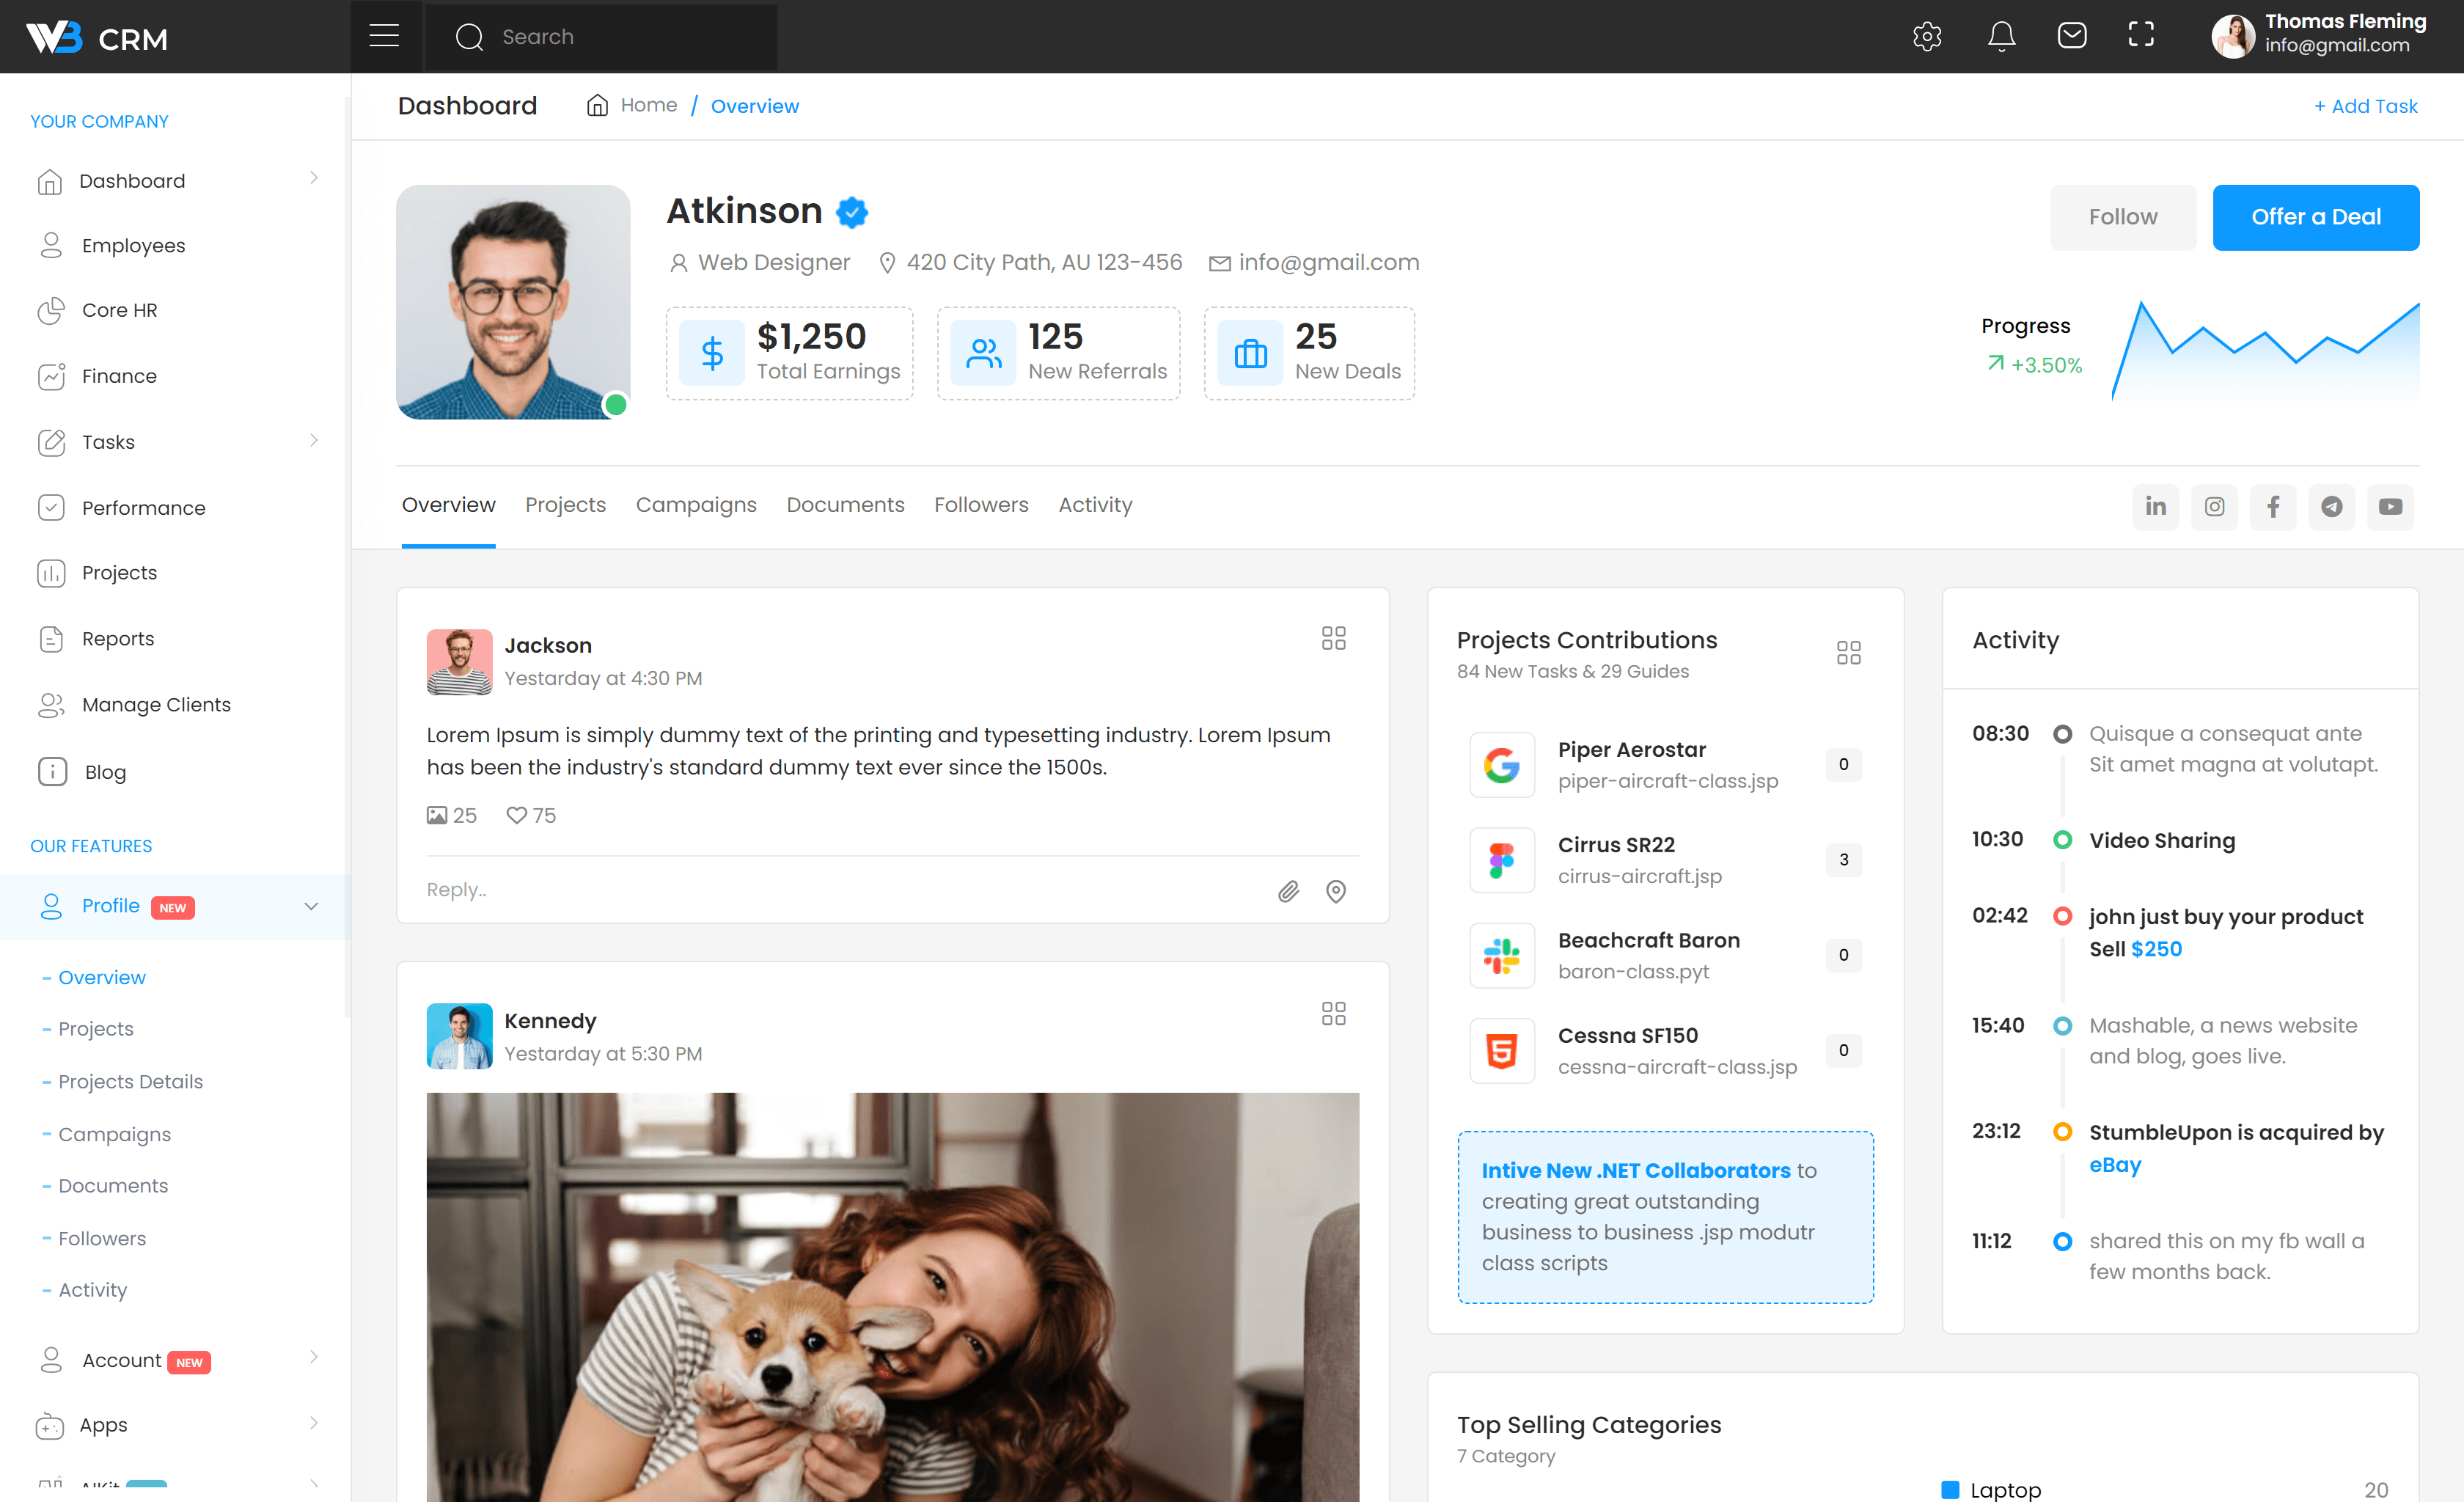2464x1502 pixels.
Task: Open grid menu on Jackson's post
Action: click(1334, 638)
